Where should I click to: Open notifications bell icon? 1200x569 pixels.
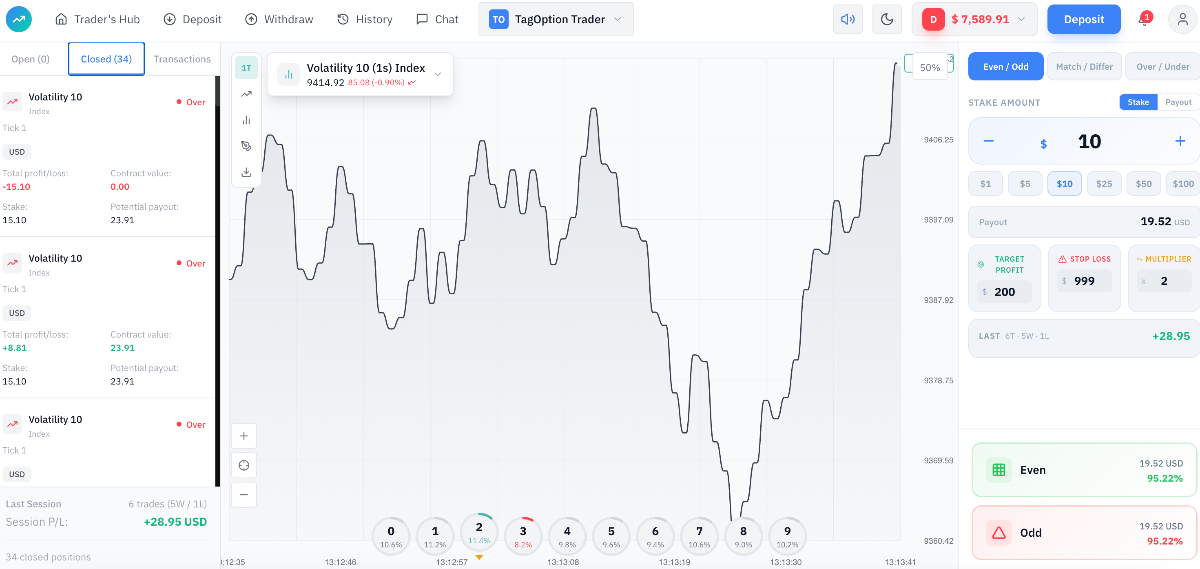click(1145, 19)
